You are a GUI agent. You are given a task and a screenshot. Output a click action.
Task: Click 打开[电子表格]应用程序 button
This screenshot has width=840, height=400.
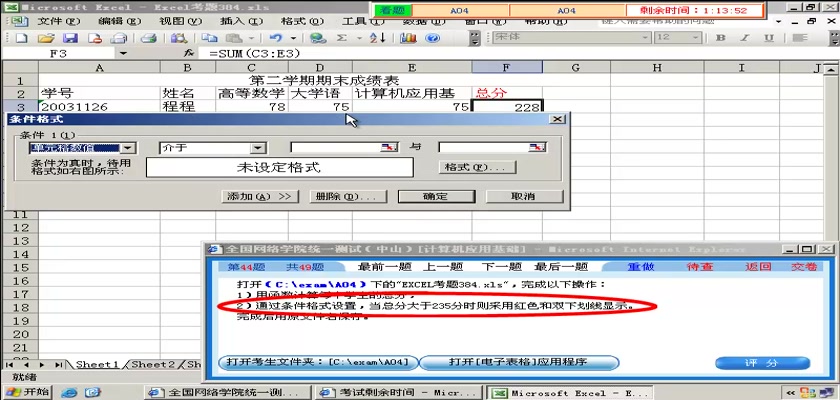(x=519, y=363)
